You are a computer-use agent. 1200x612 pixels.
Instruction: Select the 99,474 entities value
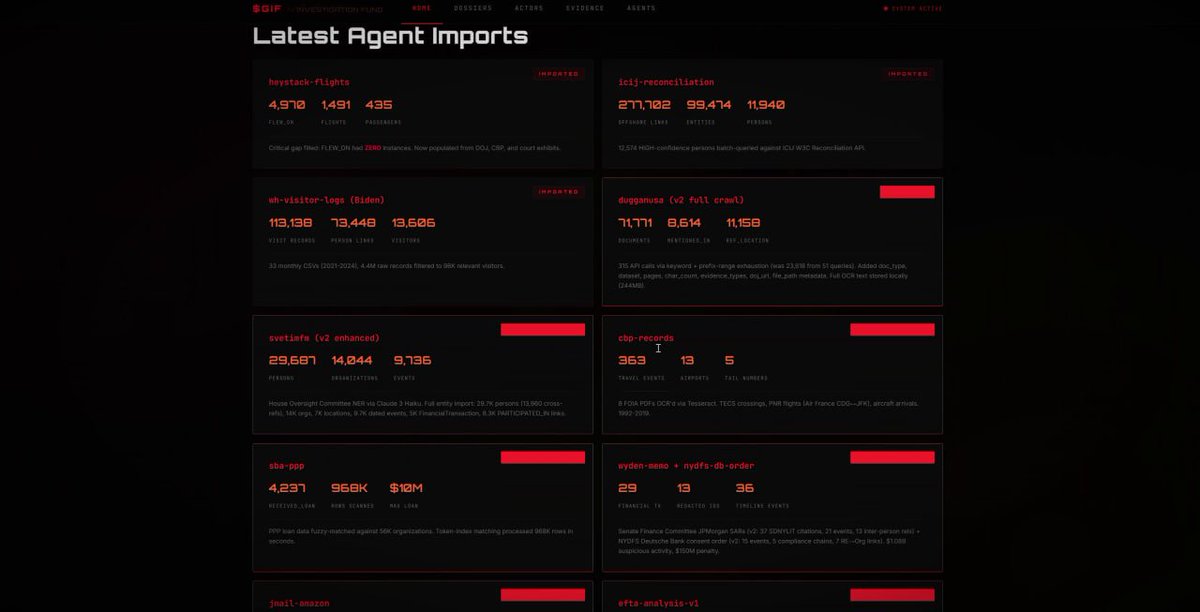[709, 105]
